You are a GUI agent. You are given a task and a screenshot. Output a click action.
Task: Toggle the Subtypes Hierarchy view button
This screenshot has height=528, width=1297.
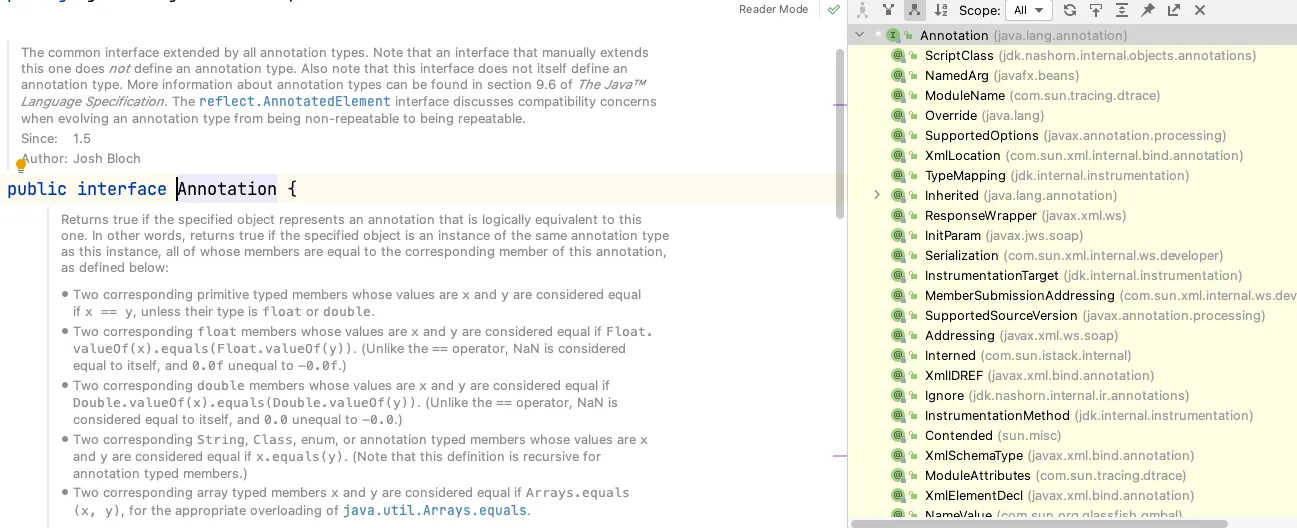[914, 10]
